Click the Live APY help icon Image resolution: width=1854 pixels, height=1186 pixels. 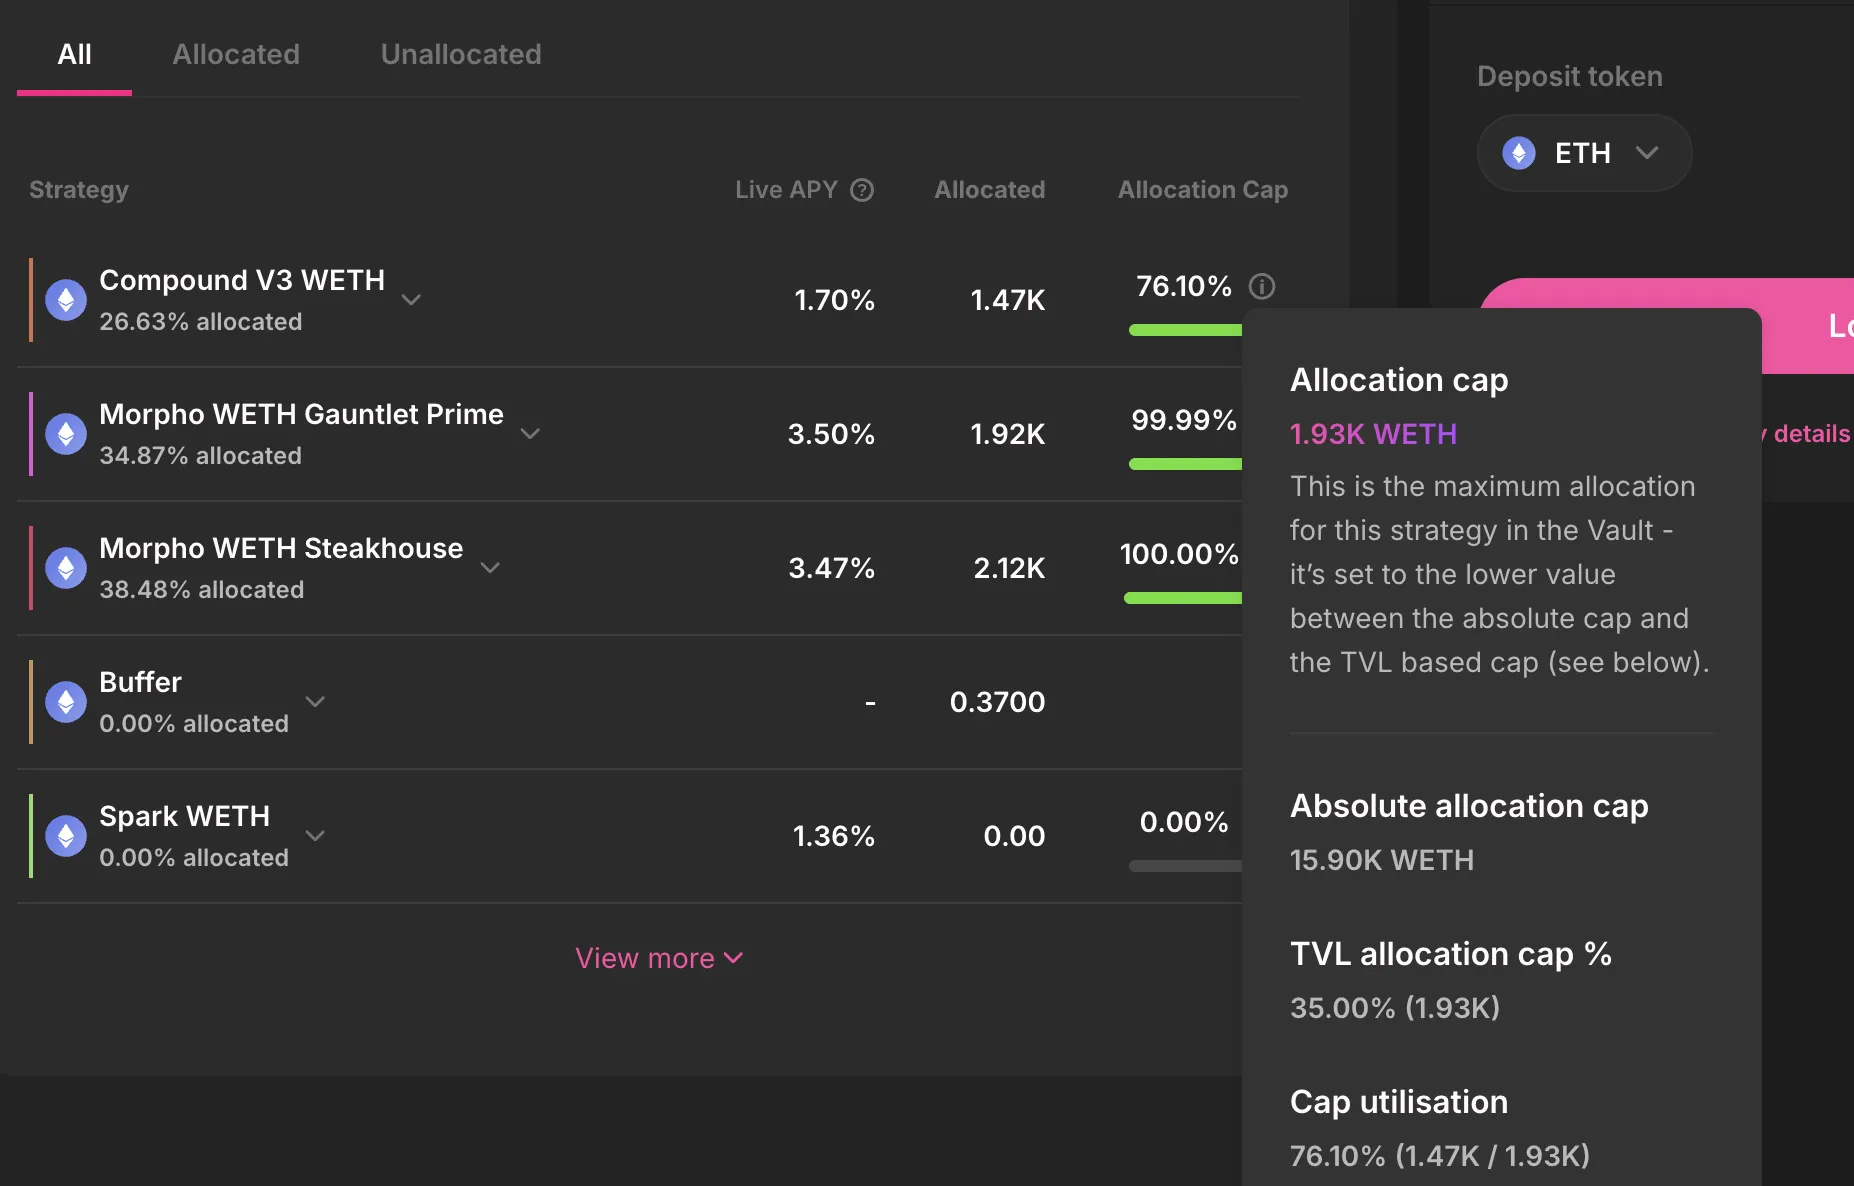click(x=862, y=190)
